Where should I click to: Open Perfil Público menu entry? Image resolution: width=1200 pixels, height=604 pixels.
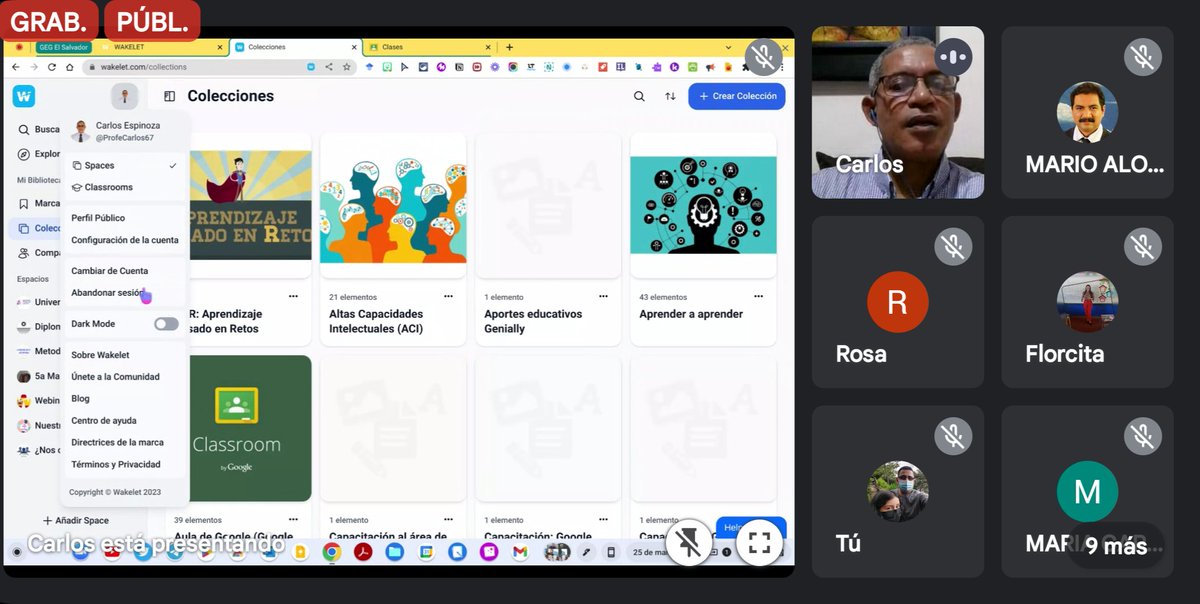98,218
